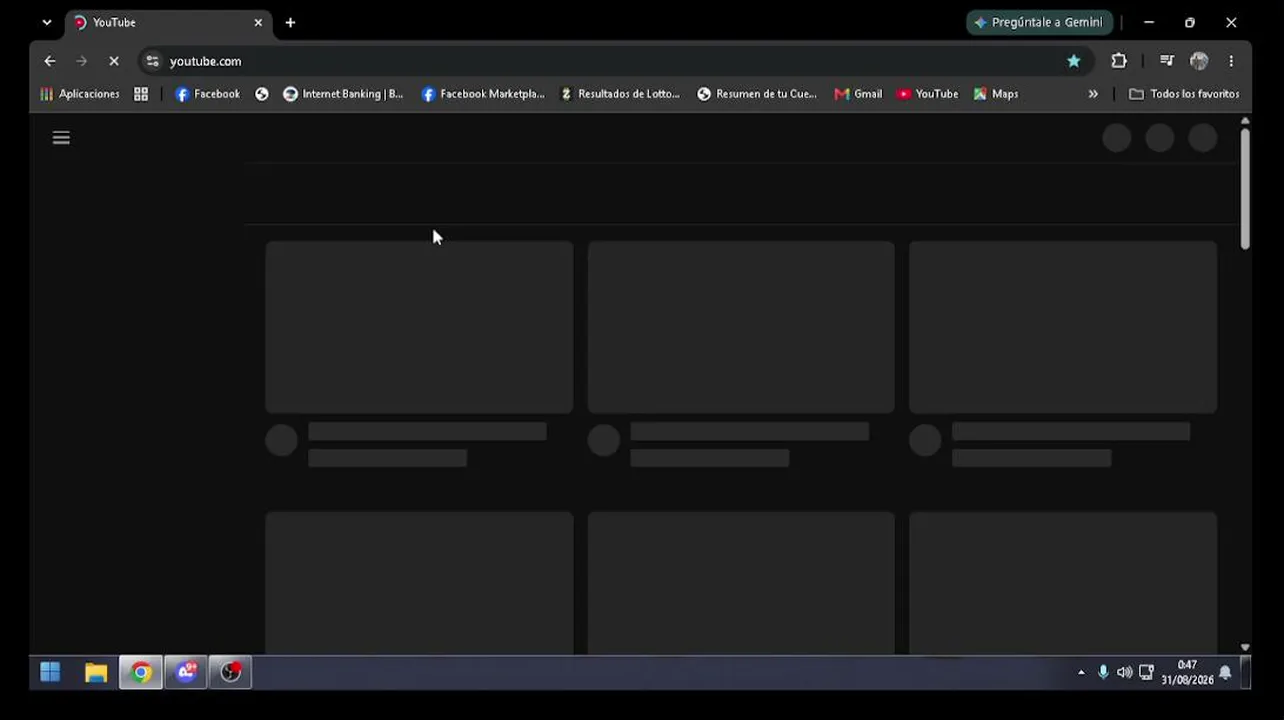Open the Internet Banking bookmark
The height and width of the screenshot is (720, 1284).
343,94
